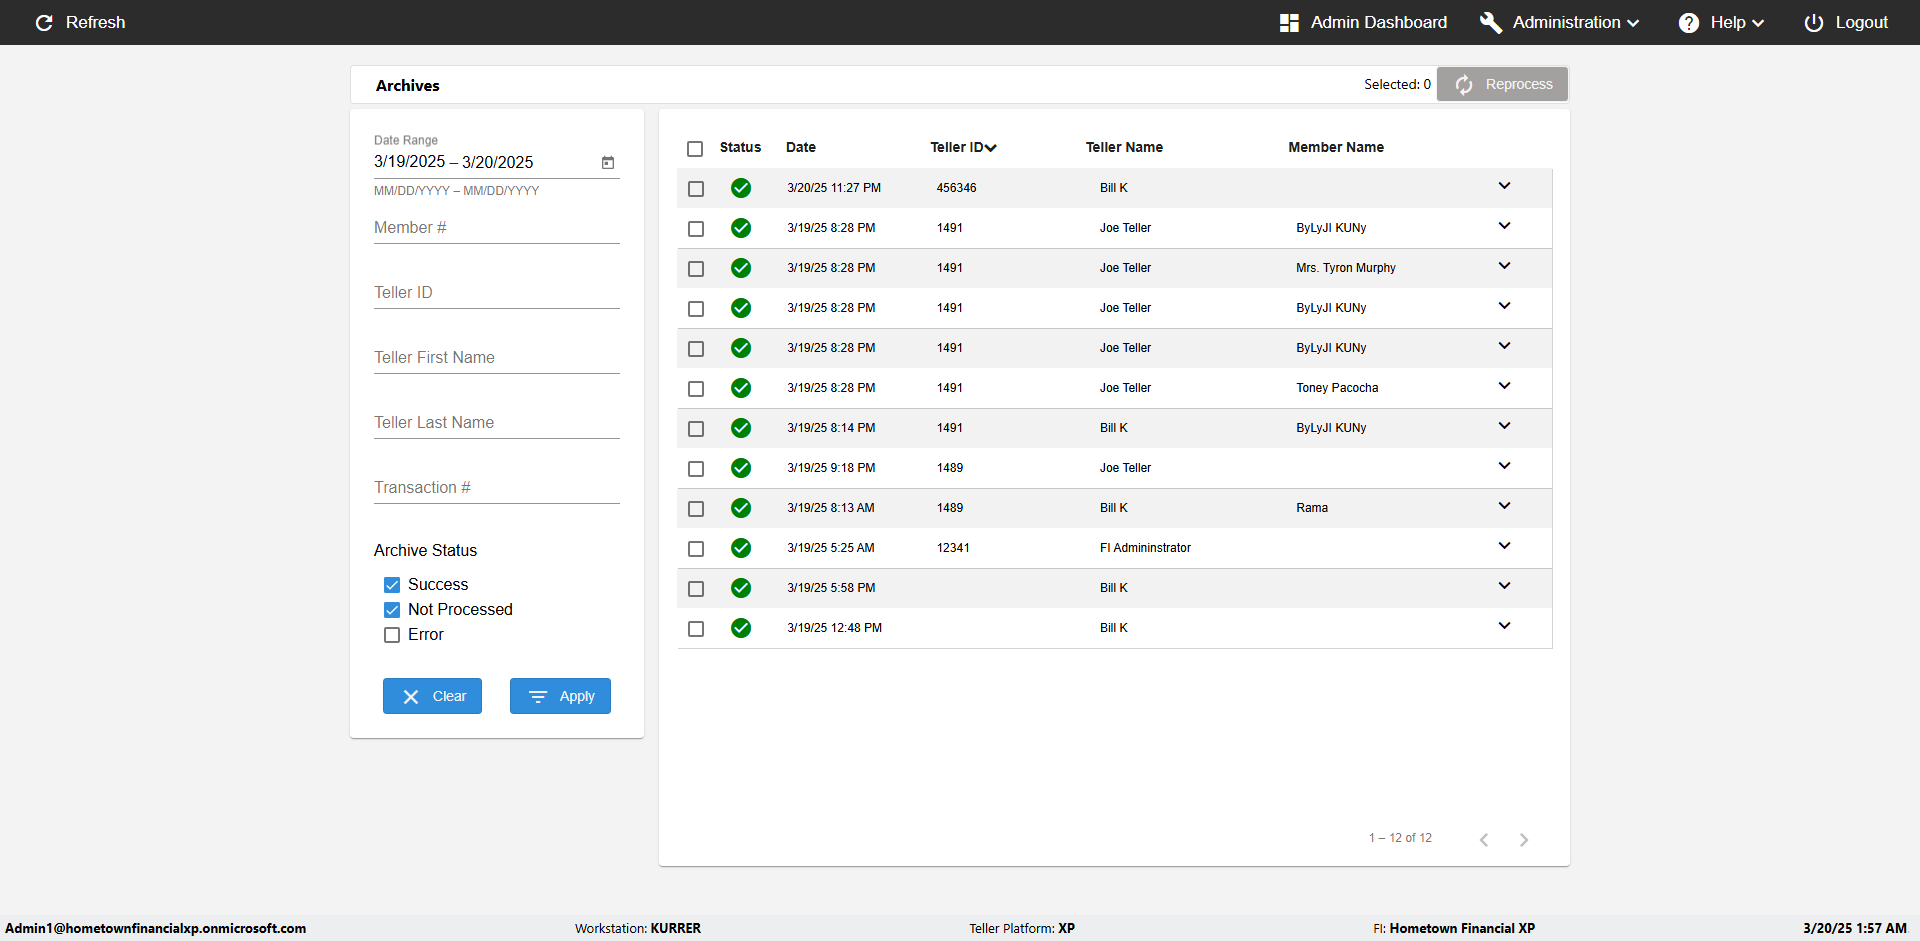Expand the FI Admininstrator row details
Viewport: 1920px width, 941px height.
click(x=1504, y=546)
